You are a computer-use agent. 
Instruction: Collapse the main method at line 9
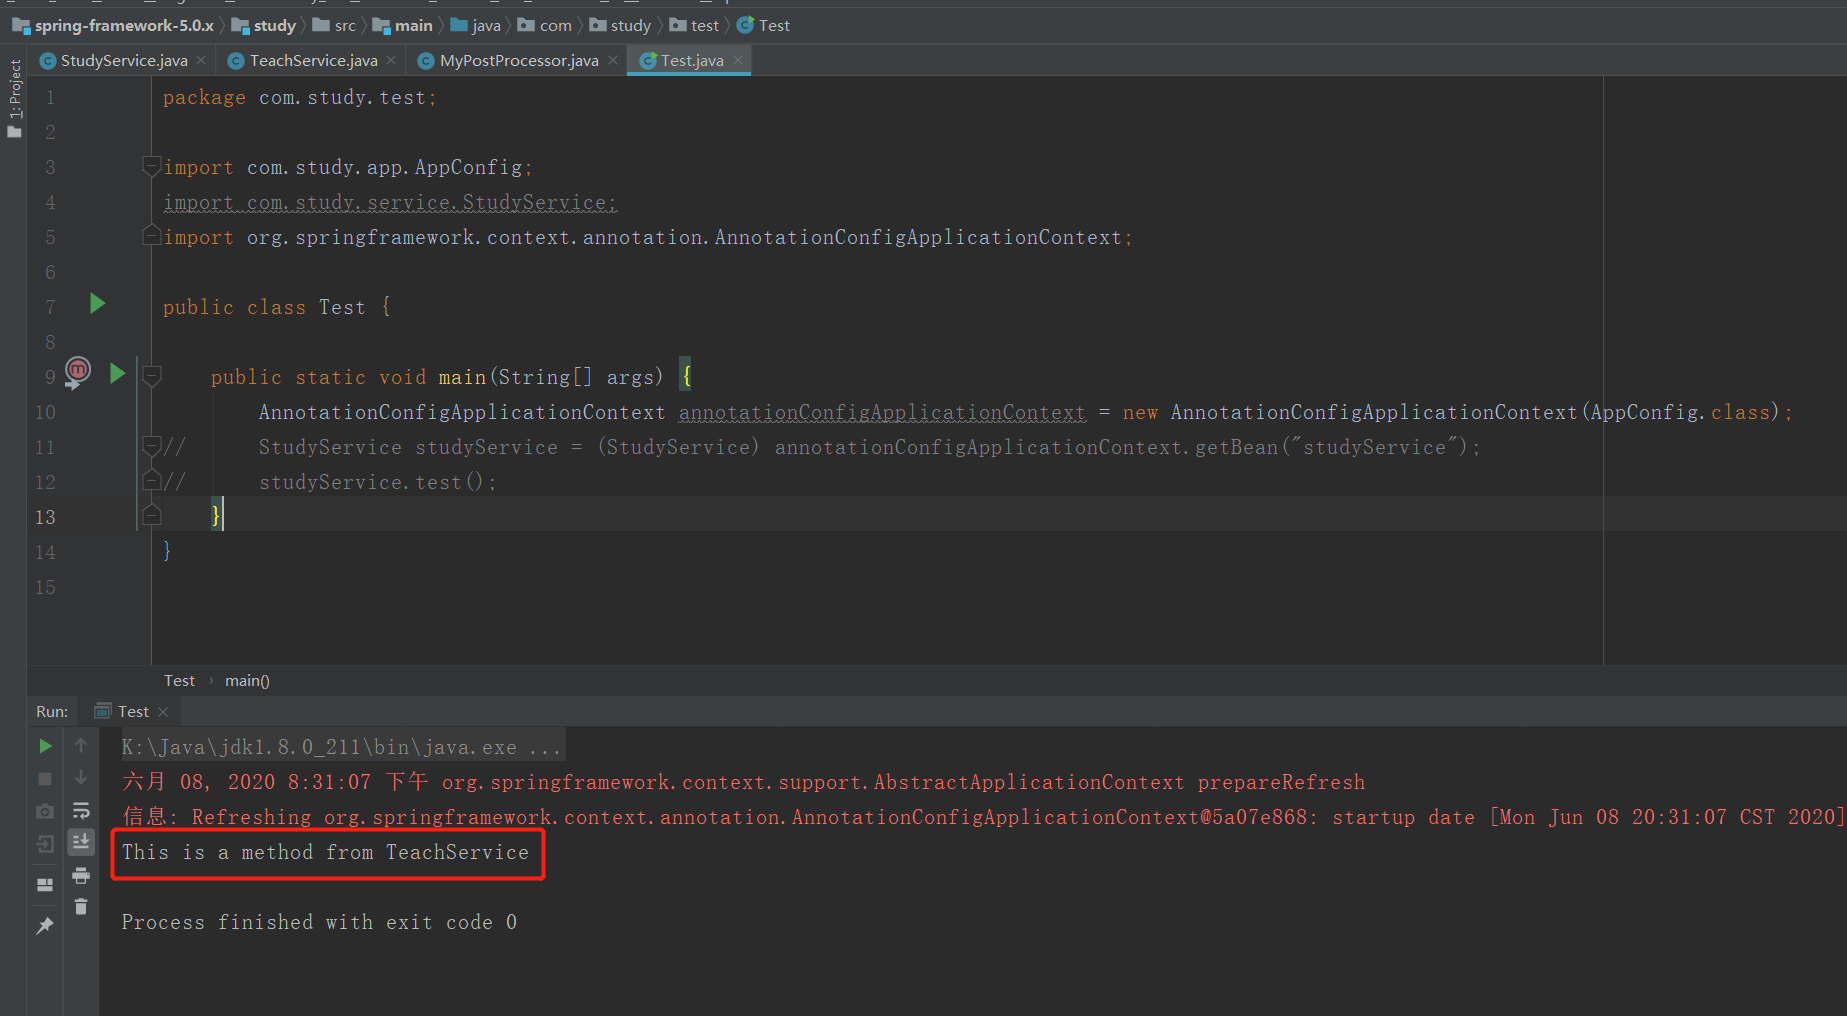coord(152,376)
